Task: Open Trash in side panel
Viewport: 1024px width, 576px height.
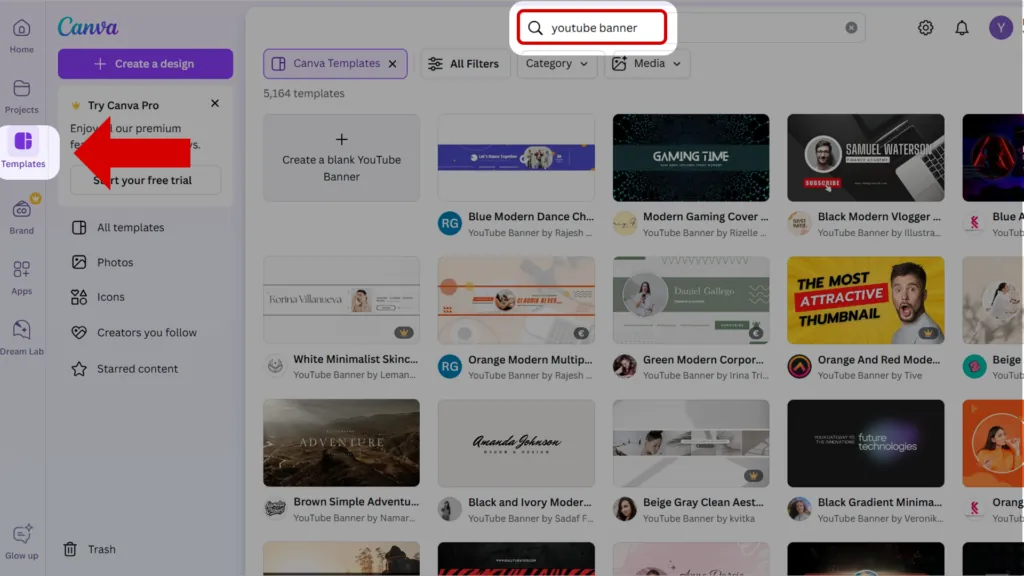Action: [90, 549]
